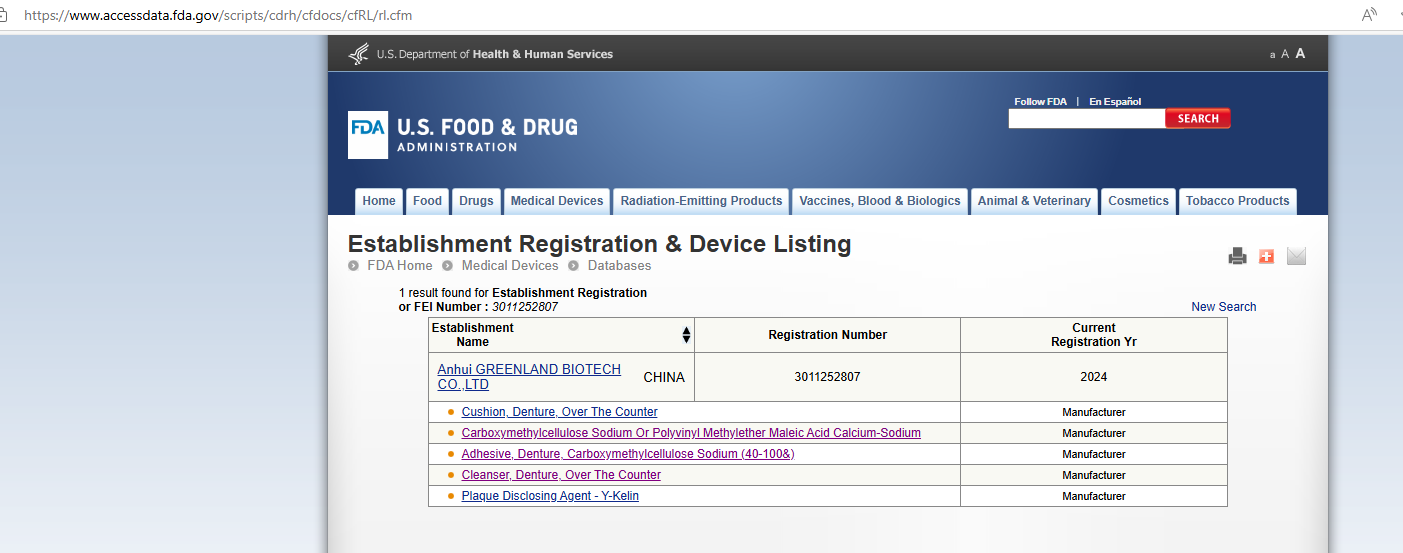The image size is (1403, 553).
Task: Open Plaque Disclosing Agent - Y-Kelin link
Action: click(x=550, y=496)
